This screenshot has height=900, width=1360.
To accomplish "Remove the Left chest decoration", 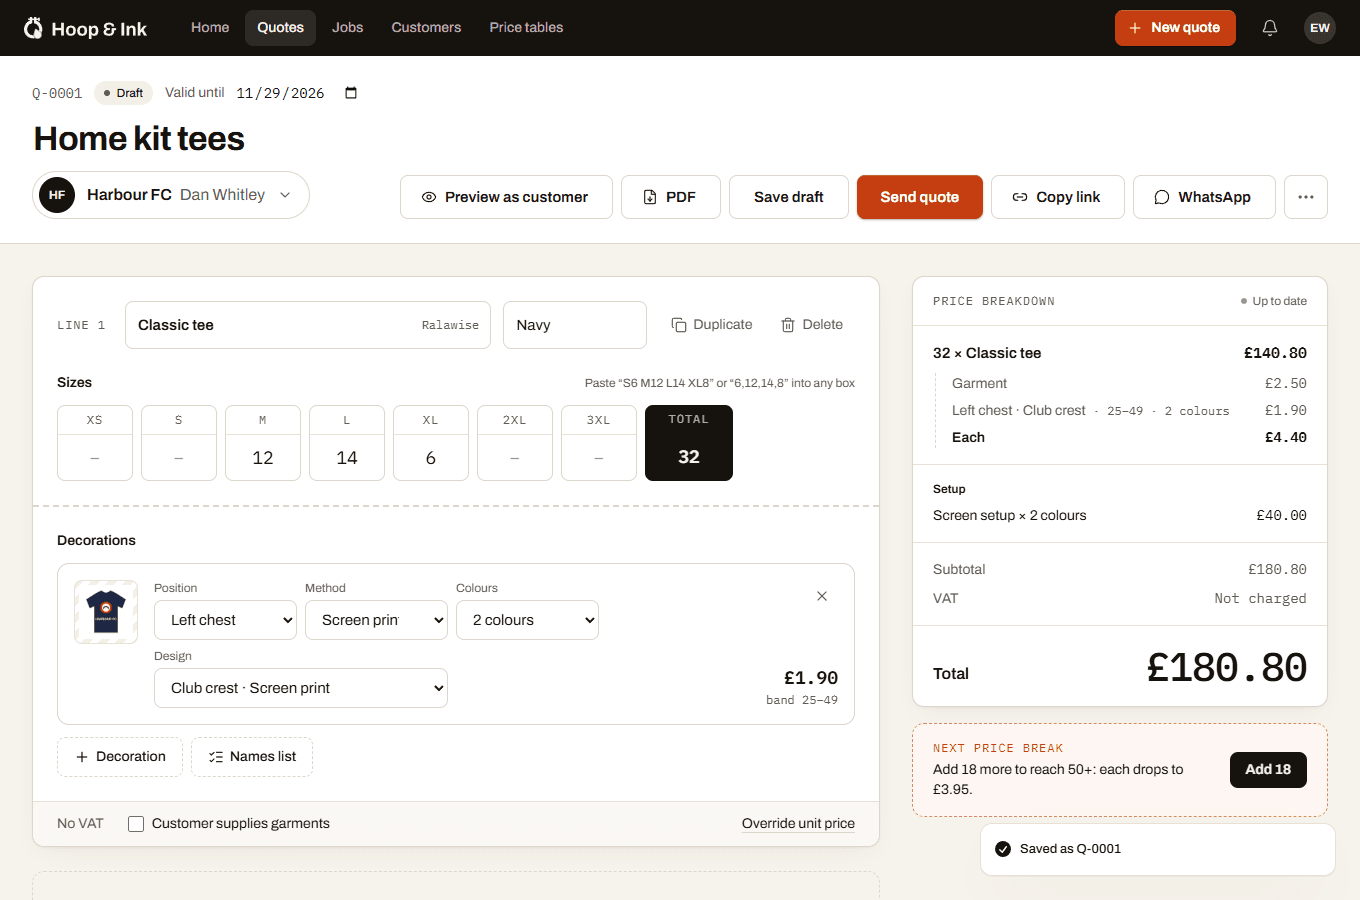I will [822, 596].
